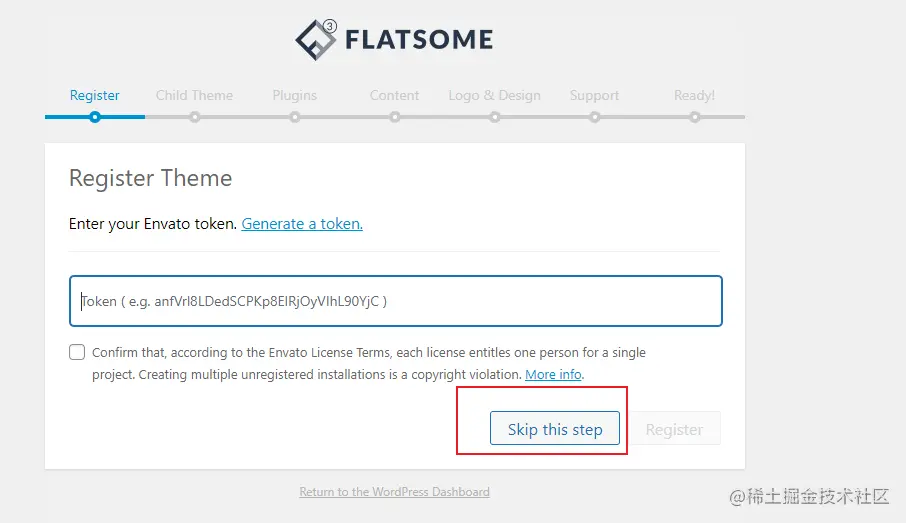Follow the More info link

click(554, 374)
